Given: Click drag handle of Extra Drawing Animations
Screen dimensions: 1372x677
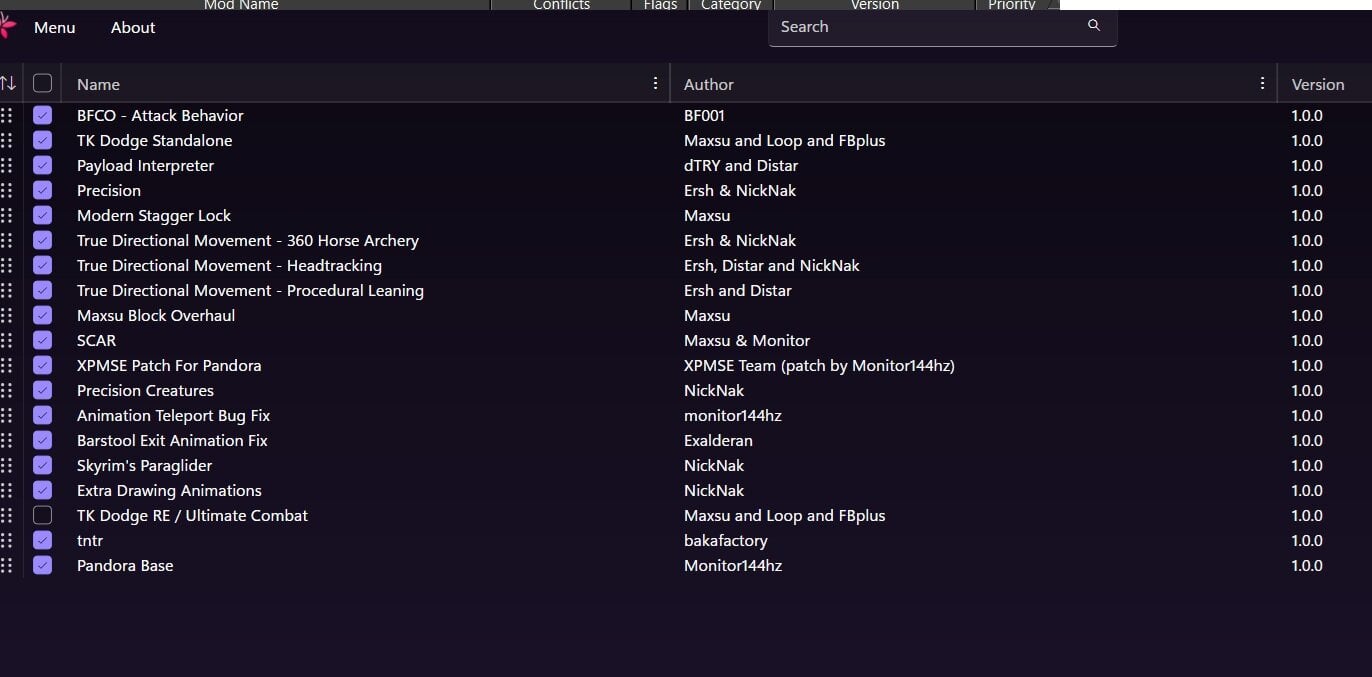Looking at the screenshot, I should pos(7,490).
